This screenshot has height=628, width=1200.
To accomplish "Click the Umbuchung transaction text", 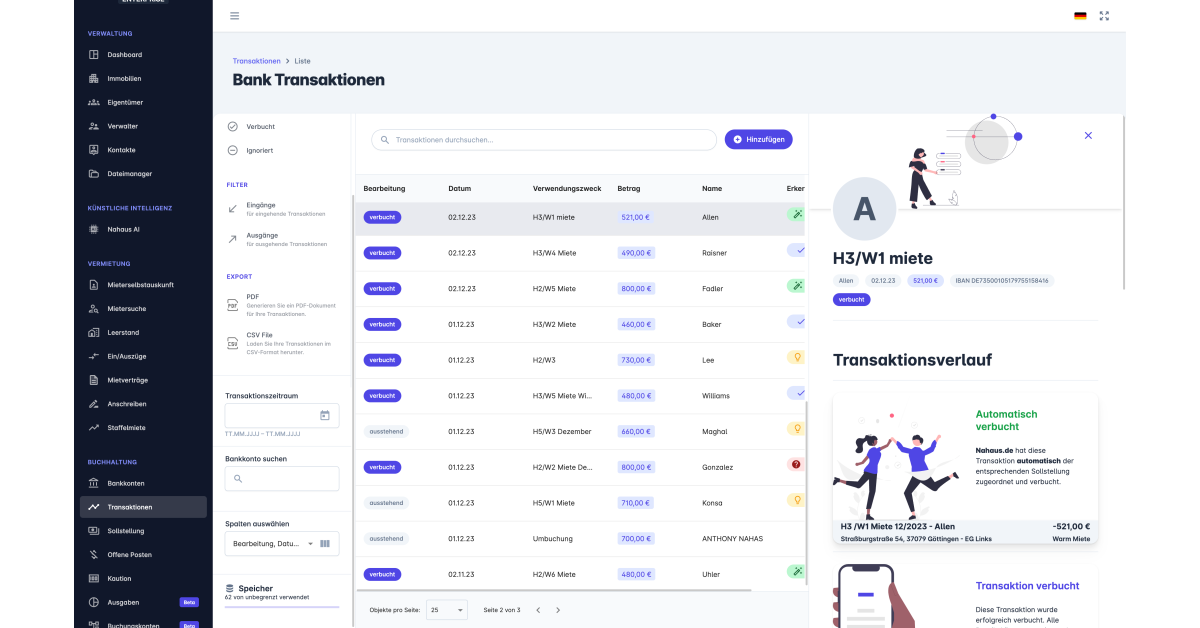I will click(553, 539).
